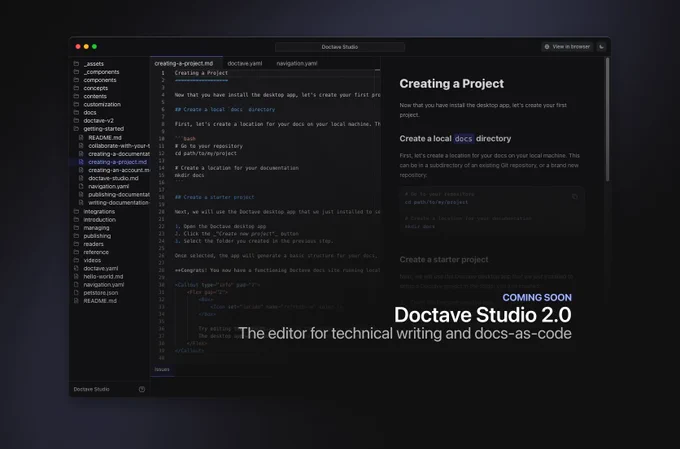Open root navigation.yaml file

click(104, 285)
